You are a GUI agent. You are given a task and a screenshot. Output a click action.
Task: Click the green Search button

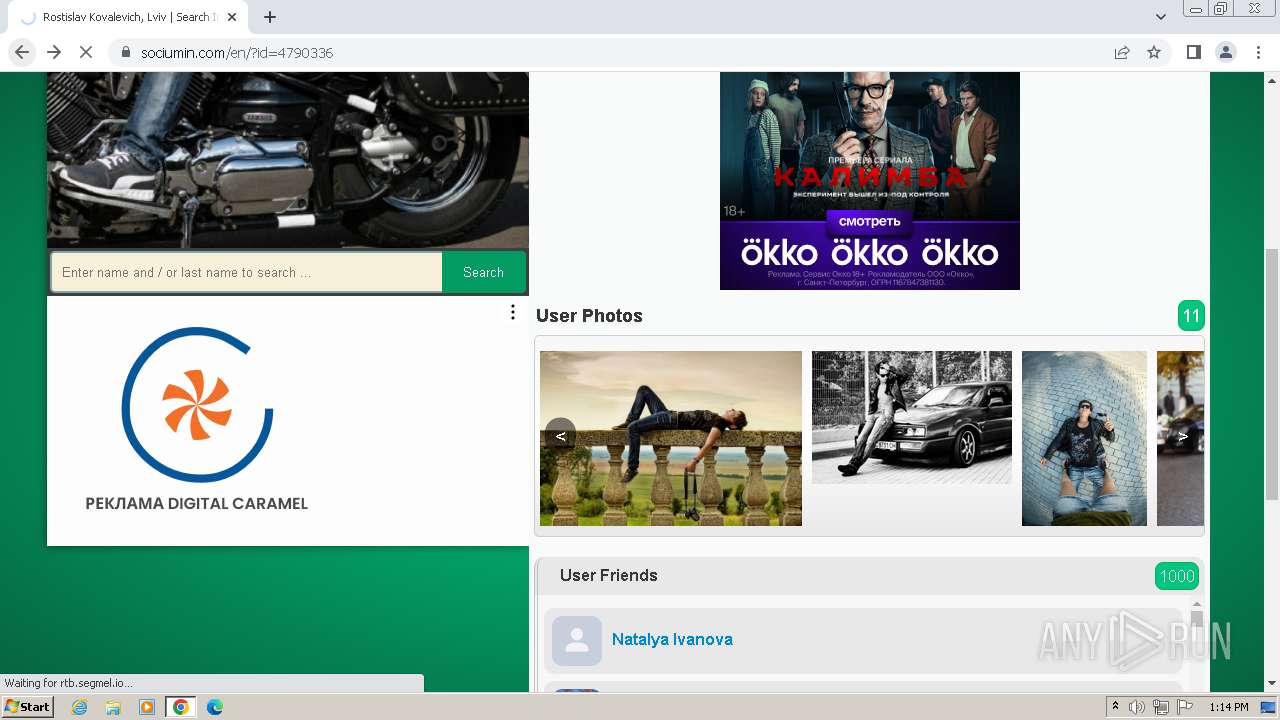[483, 272]
